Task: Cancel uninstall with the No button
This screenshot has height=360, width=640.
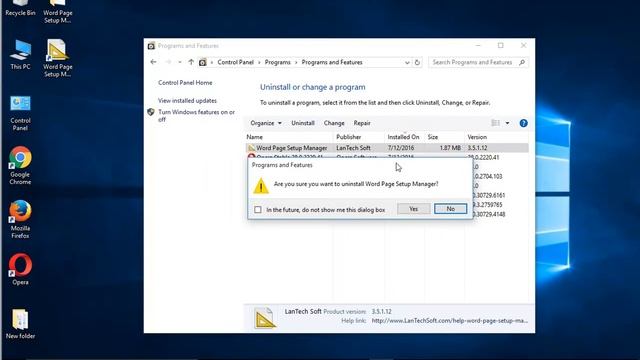Action: [450, 209]
